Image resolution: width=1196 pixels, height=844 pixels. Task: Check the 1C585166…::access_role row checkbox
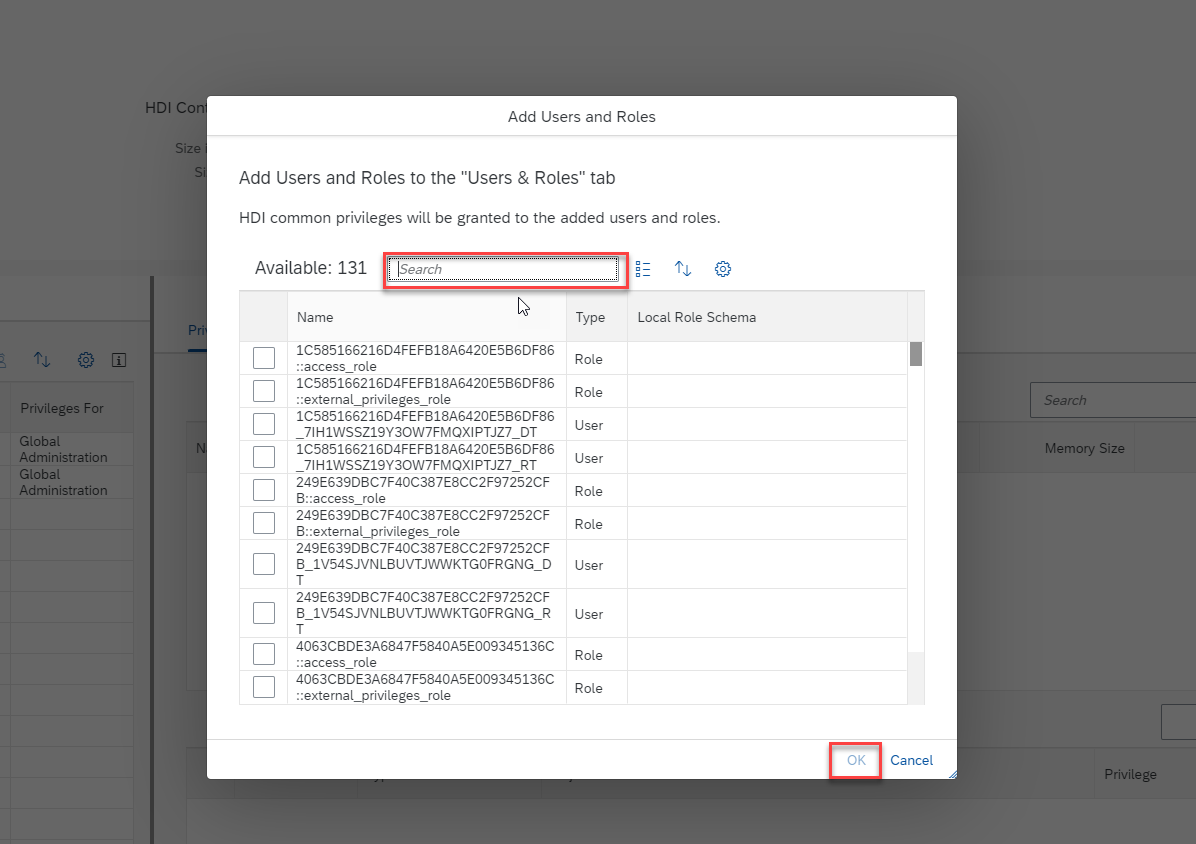pos(264,358)
